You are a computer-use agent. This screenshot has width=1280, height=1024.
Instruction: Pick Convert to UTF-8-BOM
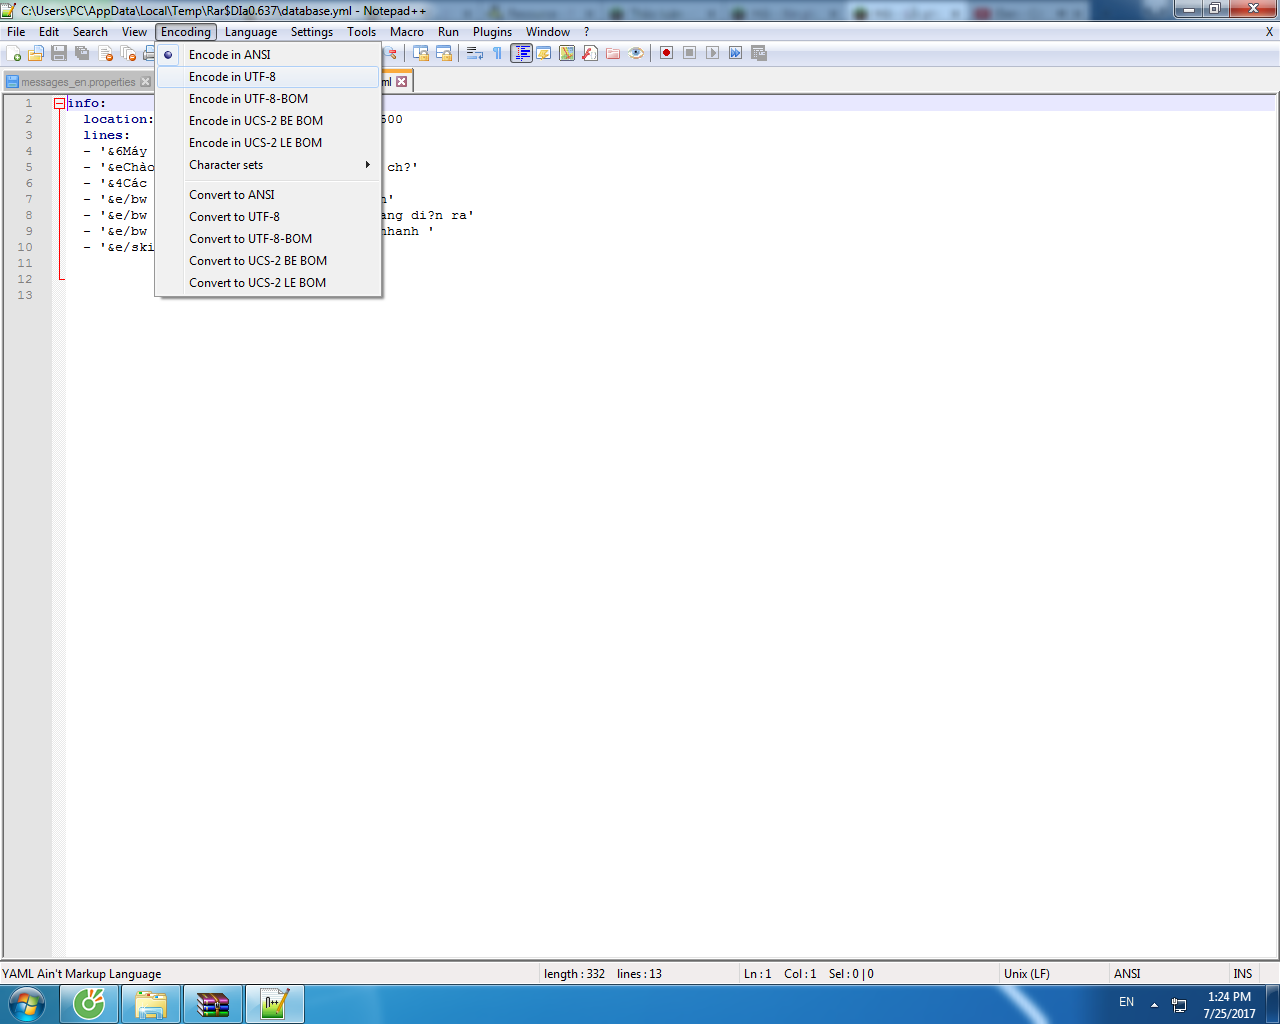click(269, 239)
